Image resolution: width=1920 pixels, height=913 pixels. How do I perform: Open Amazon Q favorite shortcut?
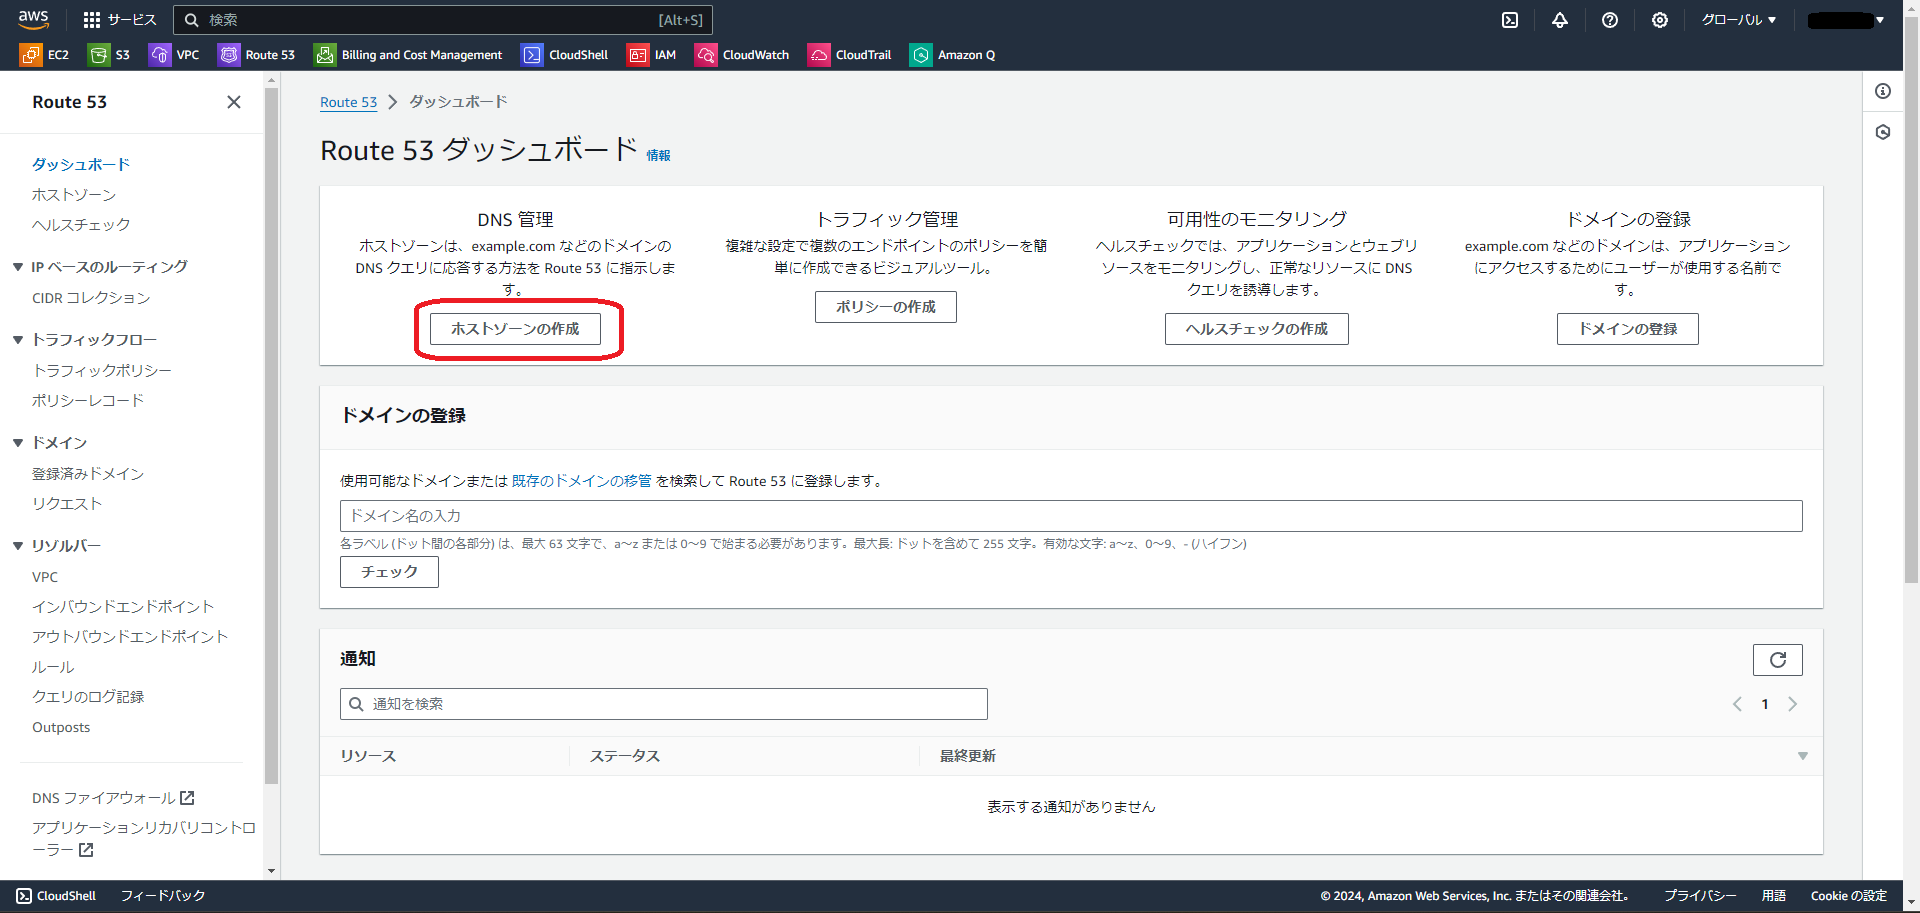click(953, 55)
